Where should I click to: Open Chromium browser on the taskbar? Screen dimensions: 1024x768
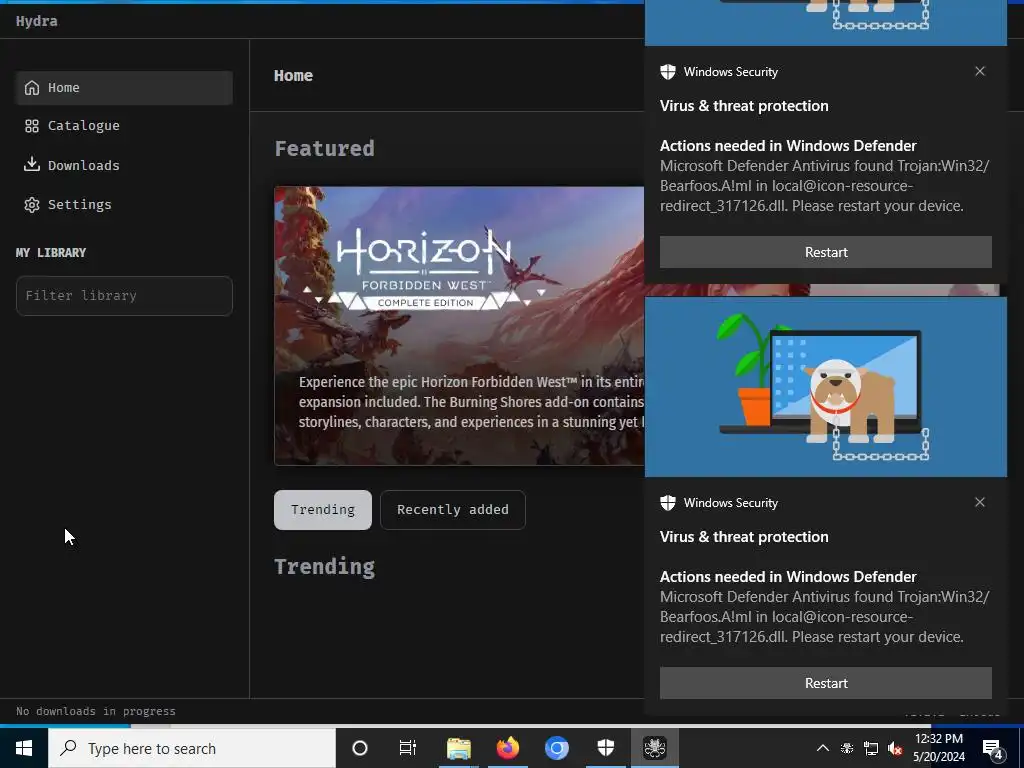pyautogui.click(x=556, y=748)
